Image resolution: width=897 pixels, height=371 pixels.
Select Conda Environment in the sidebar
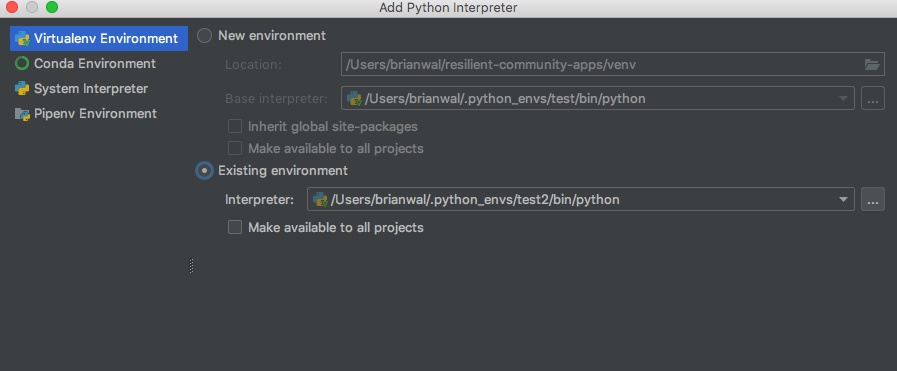(94, 63)
